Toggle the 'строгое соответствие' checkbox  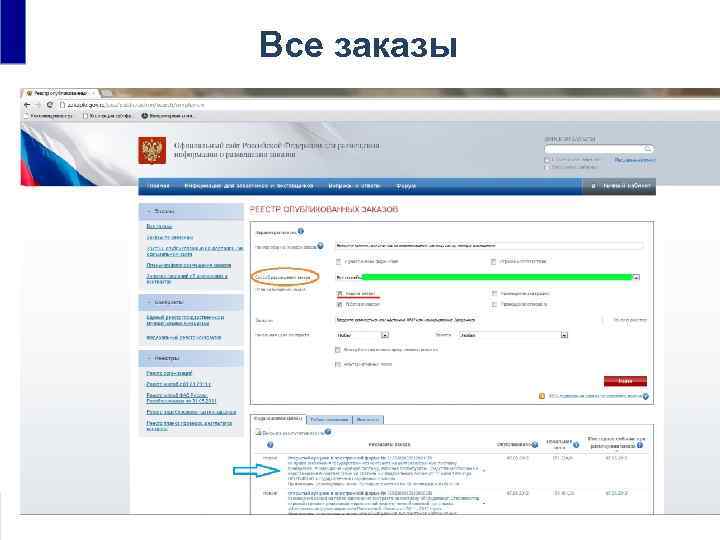pos(494,261)
